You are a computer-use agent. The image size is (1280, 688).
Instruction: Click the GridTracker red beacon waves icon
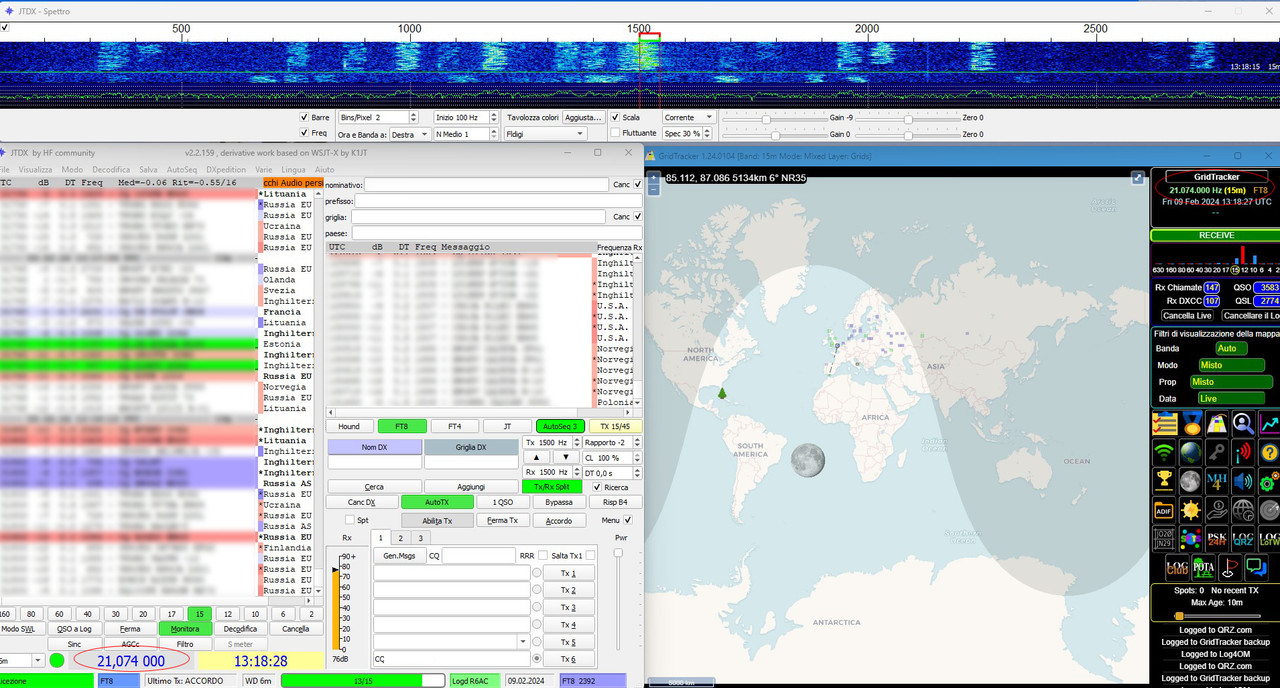(1243, 453)
